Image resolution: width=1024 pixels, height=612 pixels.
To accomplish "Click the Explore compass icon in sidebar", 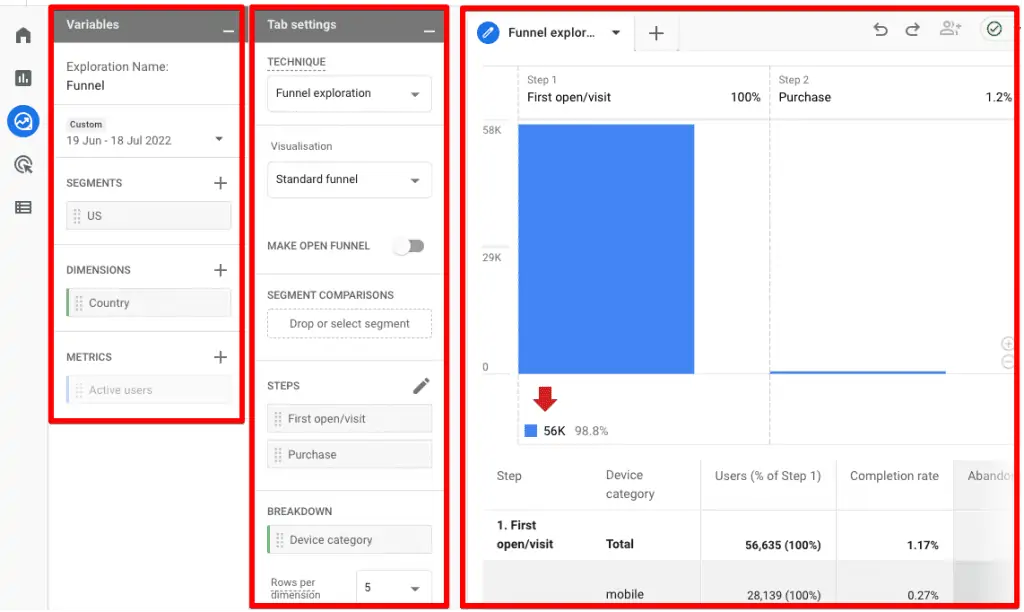I will (x=22, y=122).
